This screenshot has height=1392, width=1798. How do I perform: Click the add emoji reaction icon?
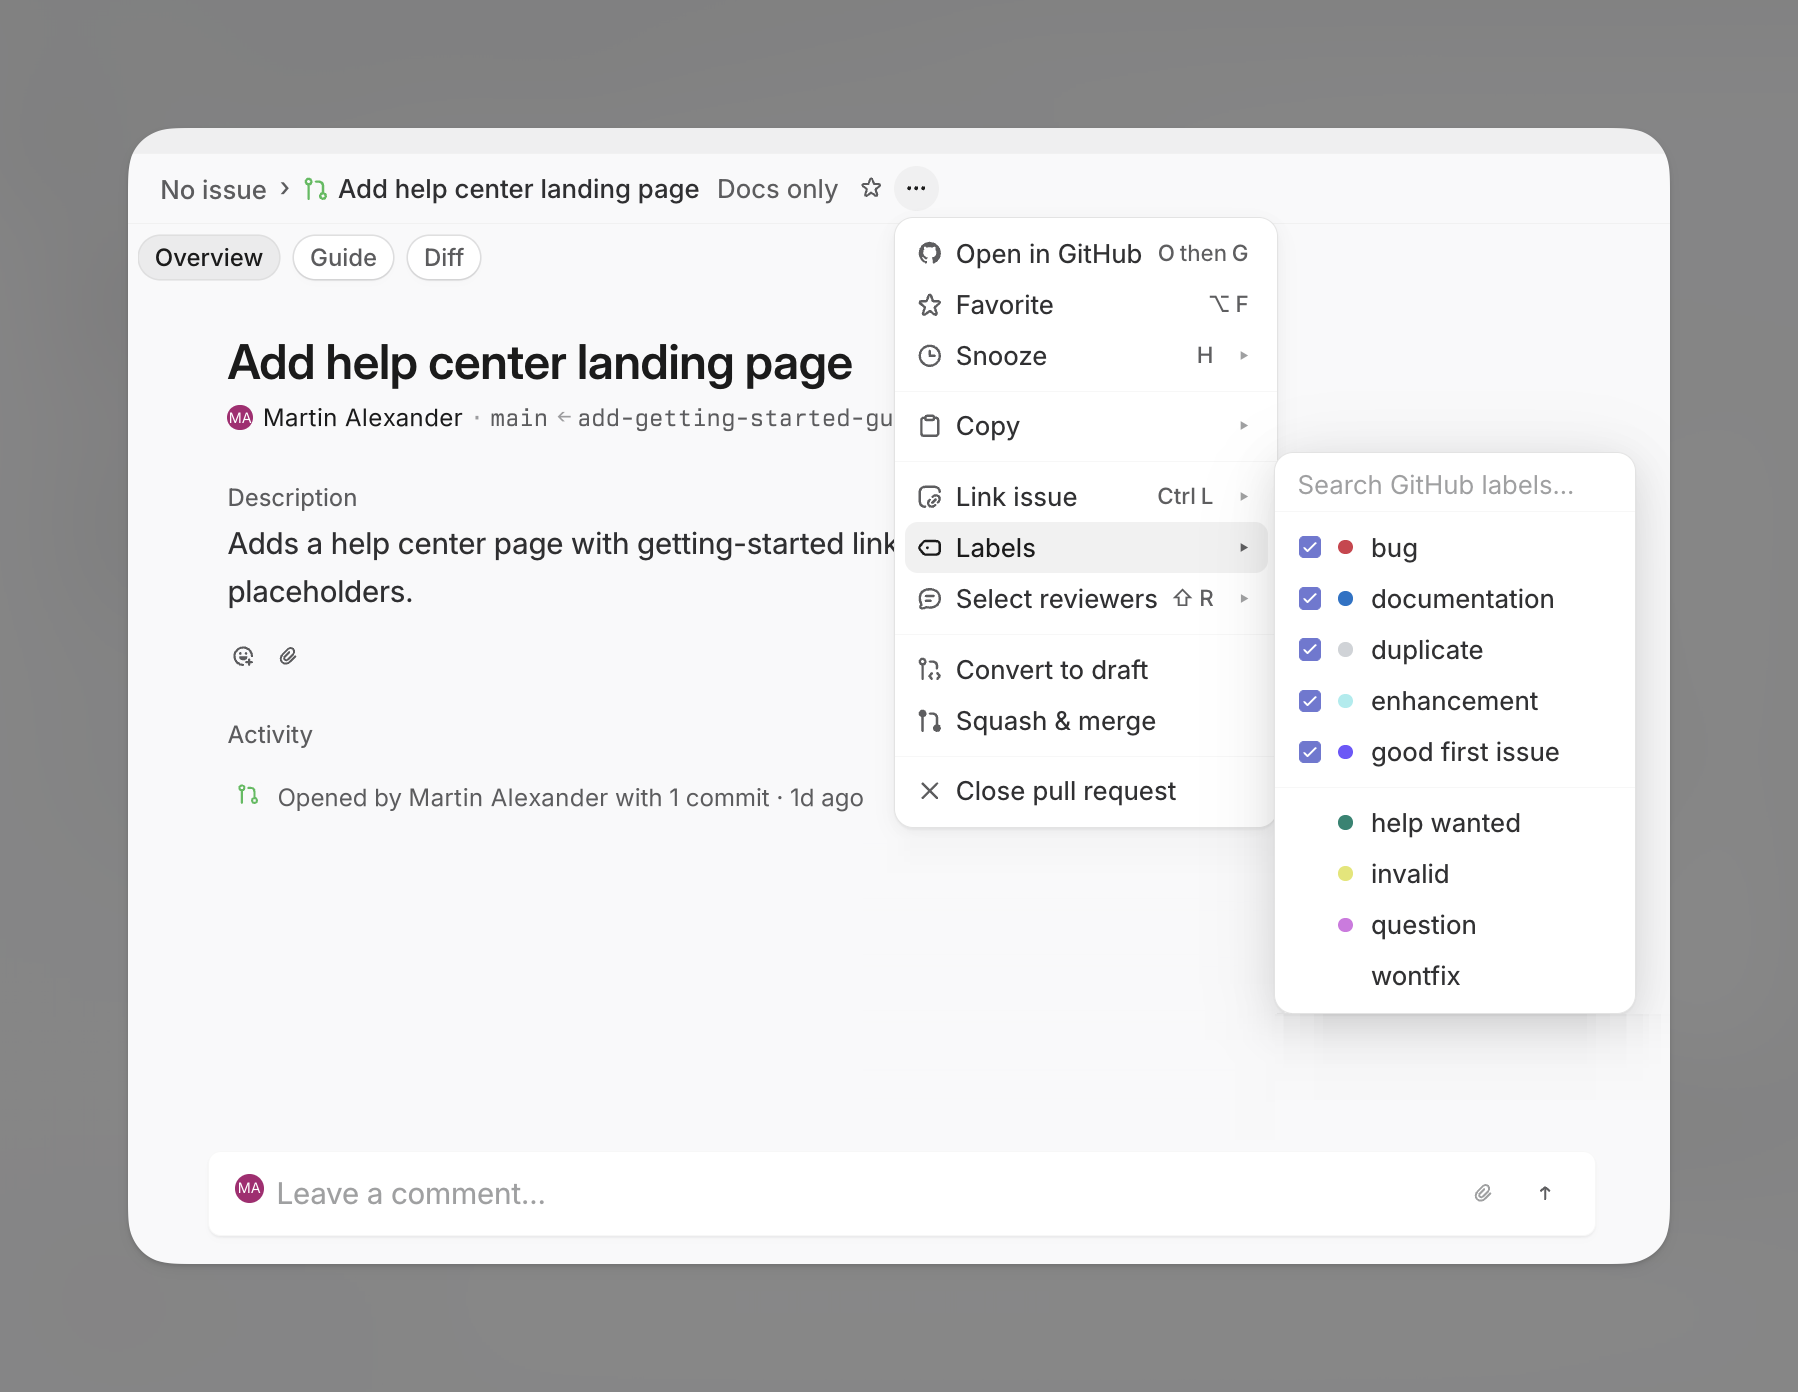pos(243,656)
